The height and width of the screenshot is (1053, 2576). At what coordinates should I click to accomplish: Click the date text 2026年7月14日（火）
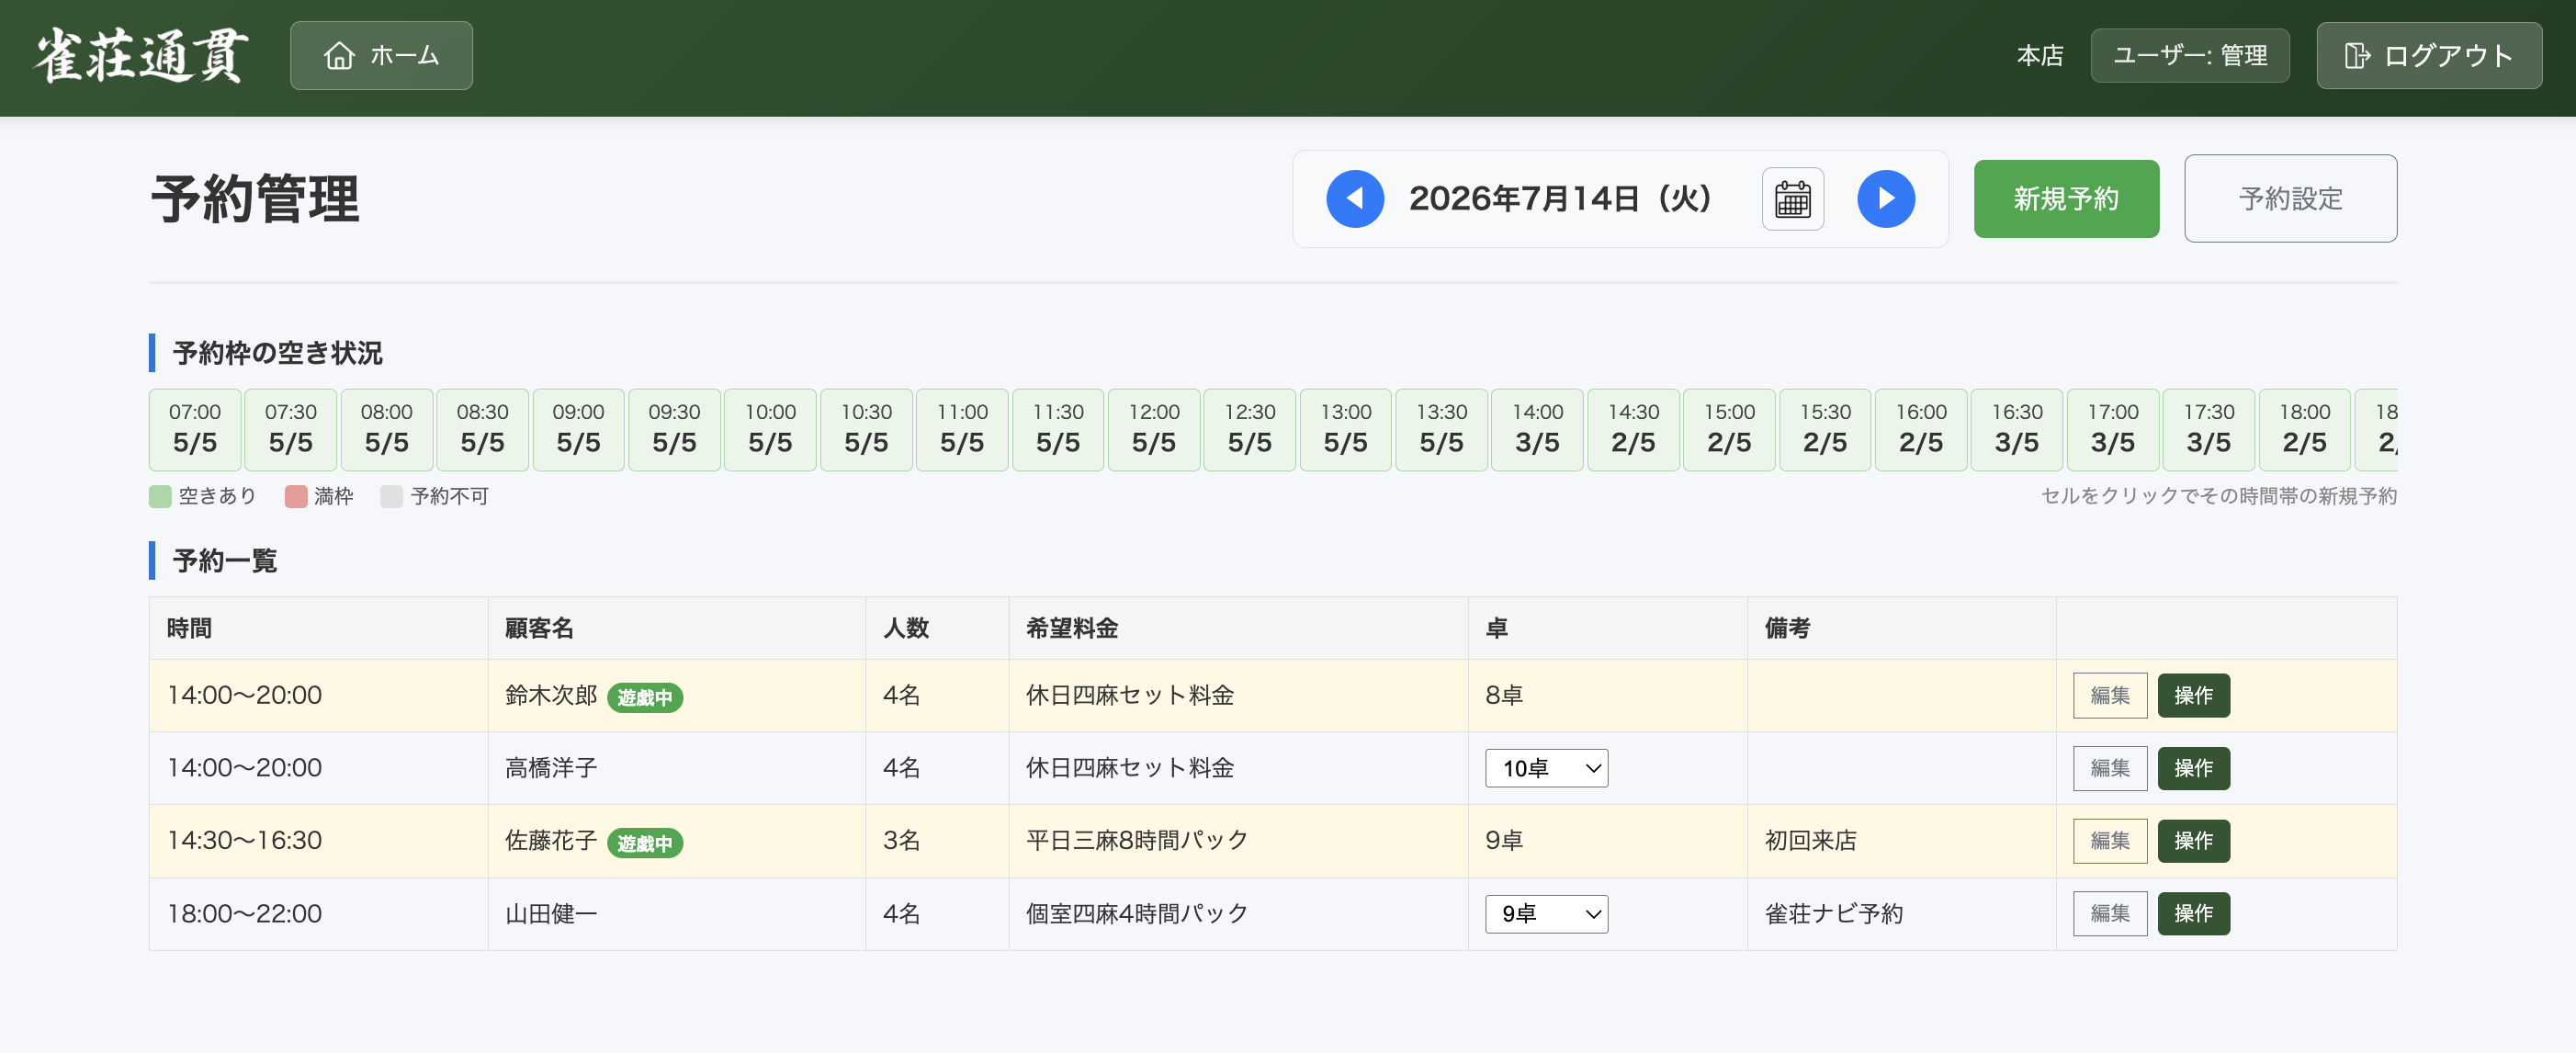[1560, 199]
